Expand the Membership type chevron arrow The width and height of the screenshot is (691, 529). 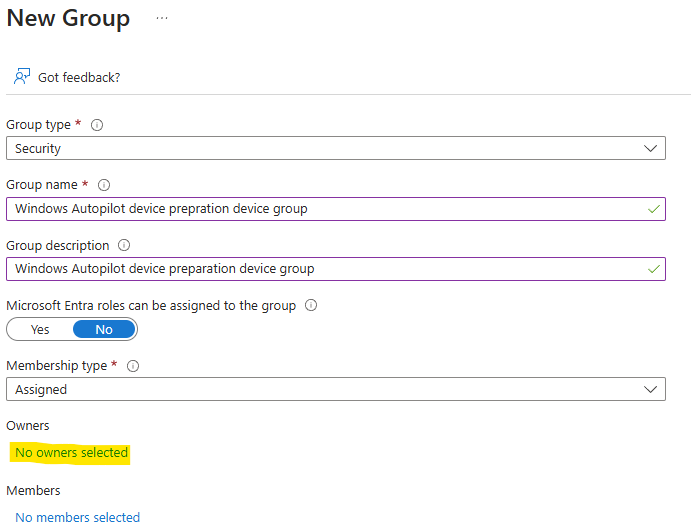pos(650,389)
